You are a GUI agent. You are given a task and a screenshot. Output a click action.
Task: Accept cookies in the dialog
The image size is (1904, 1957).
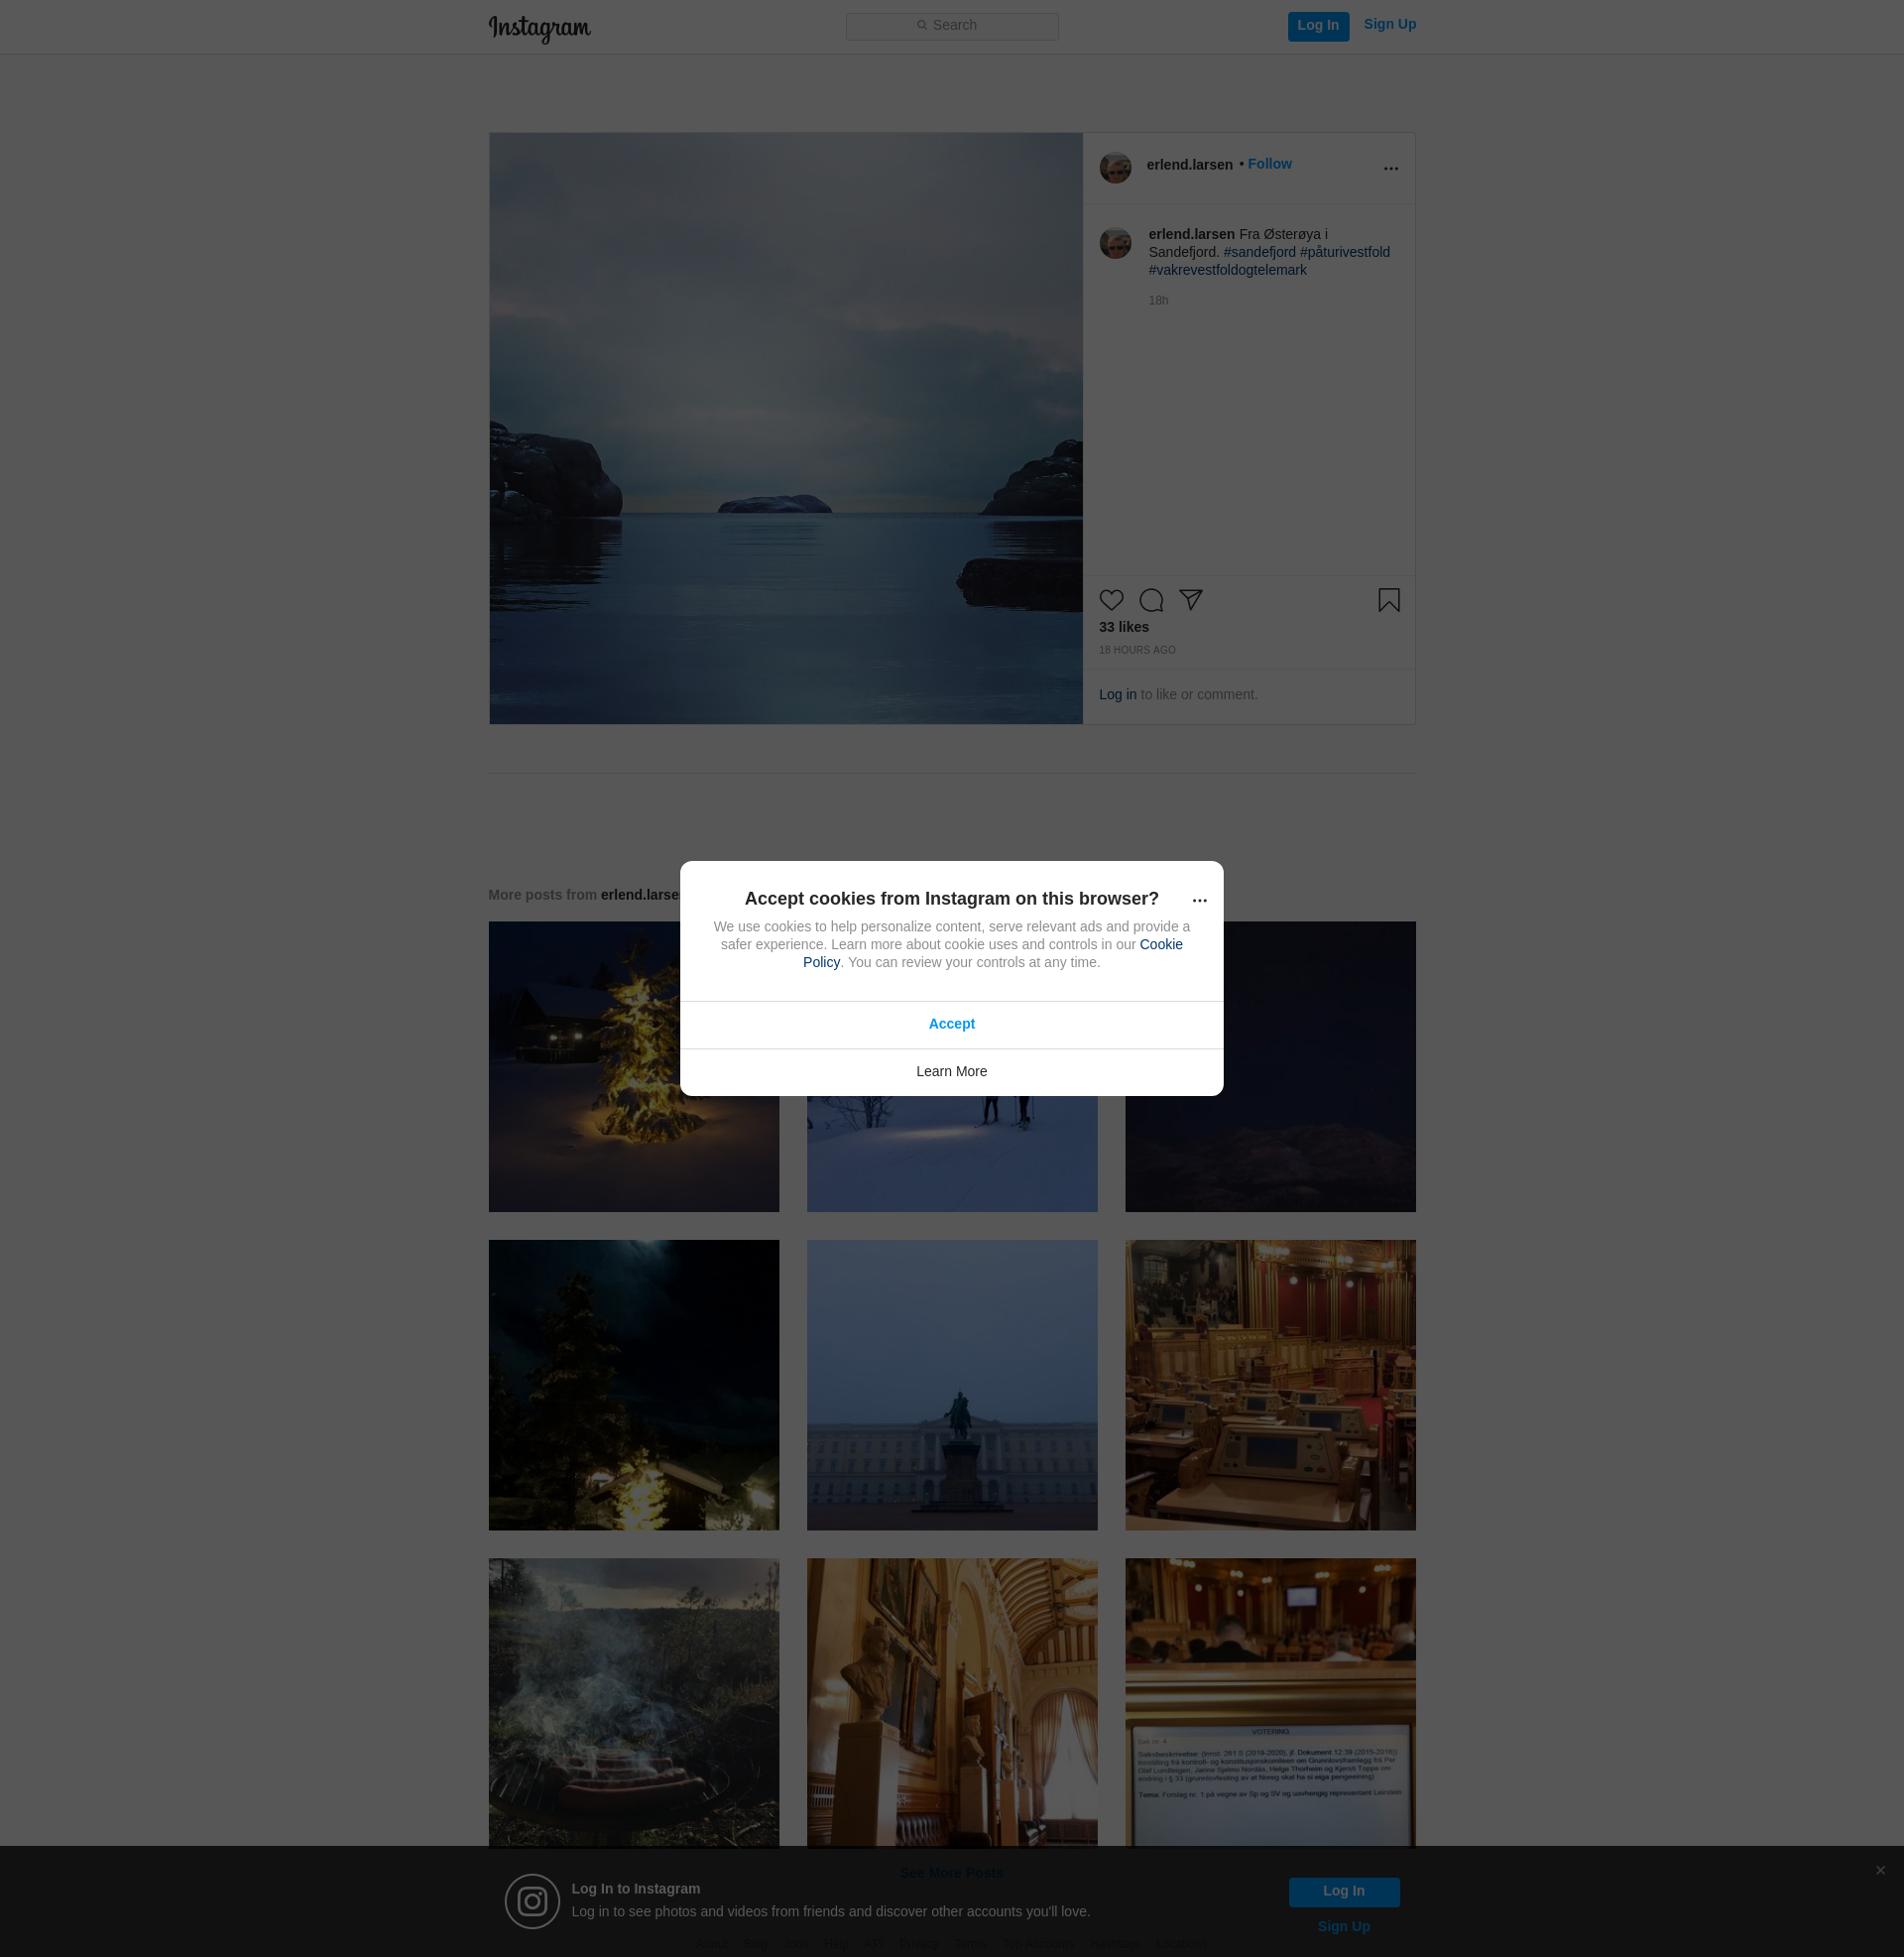point(951,1024)
